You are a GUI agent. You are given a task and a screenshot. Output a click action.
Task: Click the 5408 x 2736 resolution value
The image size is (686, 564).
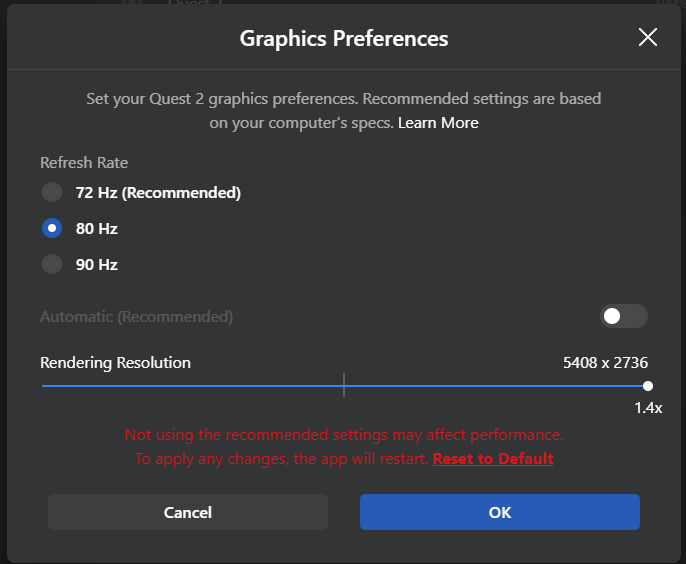click(x=605, y=362)
